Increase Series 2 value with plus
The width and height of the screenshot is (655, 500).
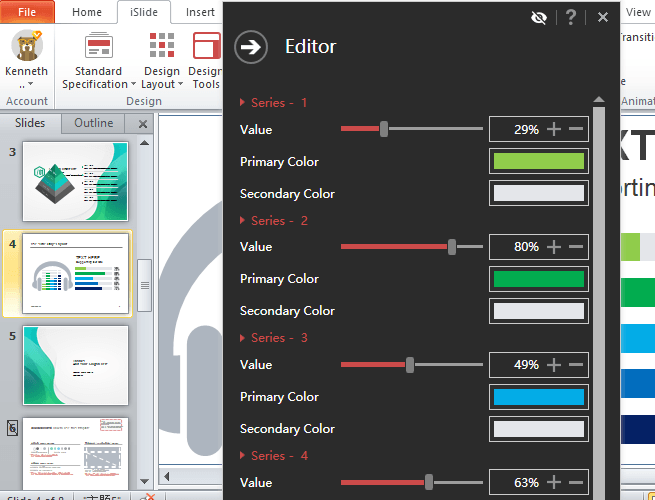point(554,247)
